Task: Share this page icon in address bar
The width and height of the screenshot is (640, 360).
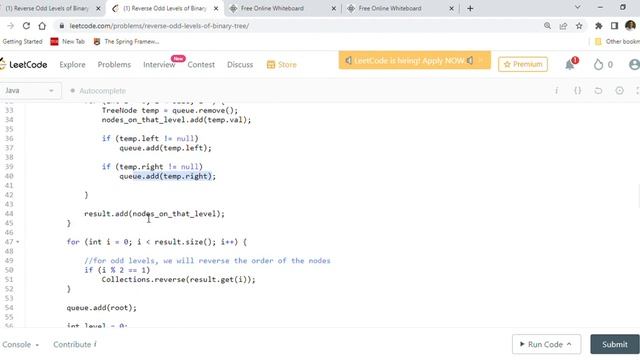Action: 563,26
